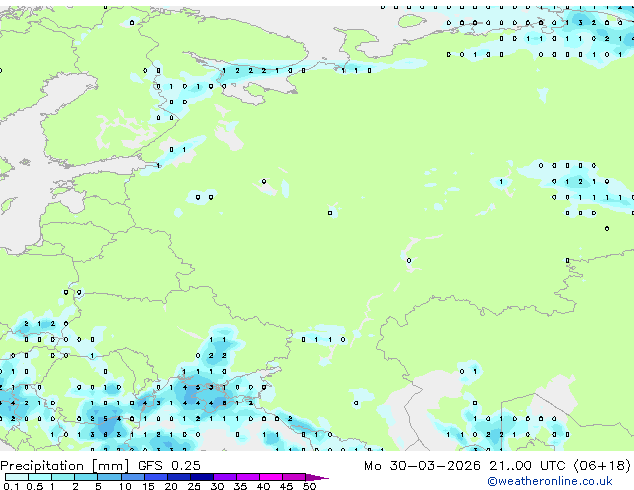Viewport: 634px width, 490px height.
Task: Click the 1–2 mm legend swatch
Action: click(x=63, y=477)
